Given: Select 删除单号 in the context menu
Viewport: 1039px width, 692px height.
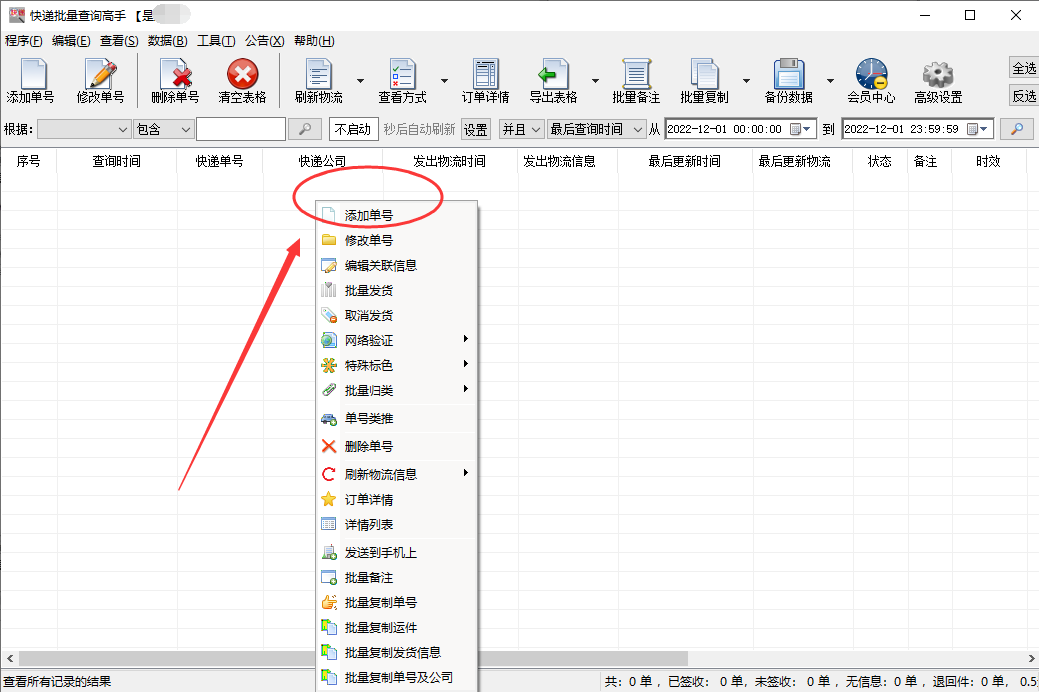Looking at the screenshot, I should click(397, 446).
